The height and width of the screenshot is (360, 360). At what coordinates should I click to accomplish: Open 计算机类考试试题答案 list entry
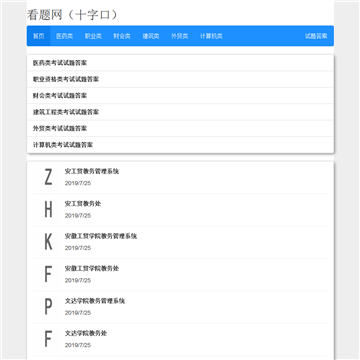pos(180,145)
